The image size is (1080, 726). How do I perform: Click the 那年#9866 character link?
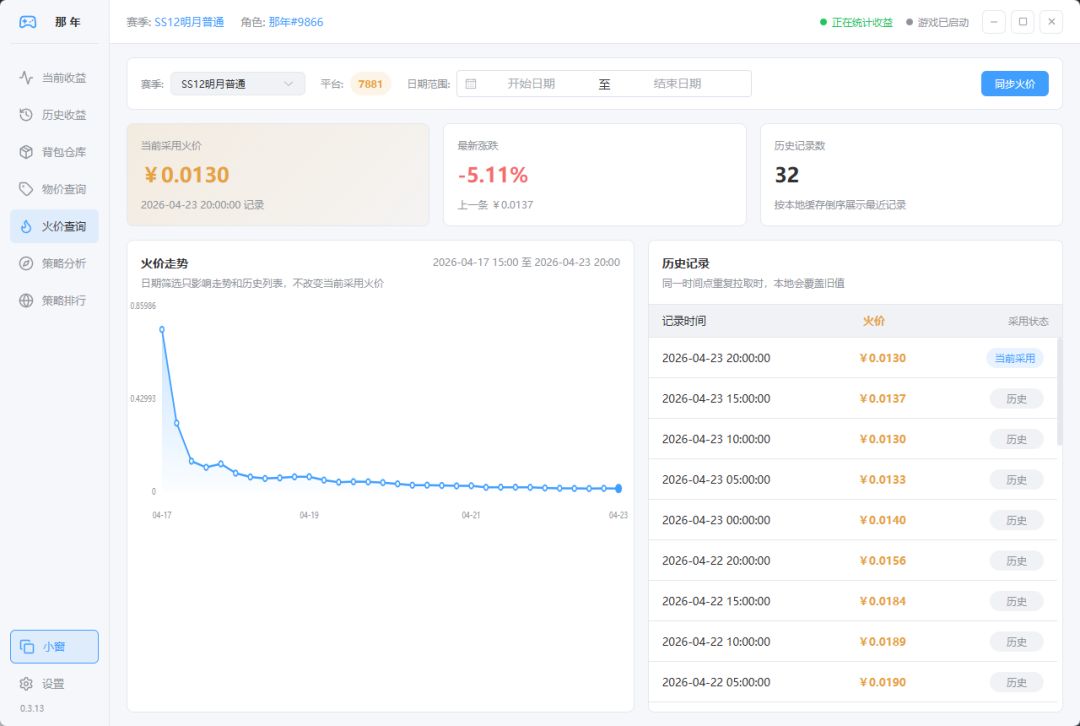(296, 22)
